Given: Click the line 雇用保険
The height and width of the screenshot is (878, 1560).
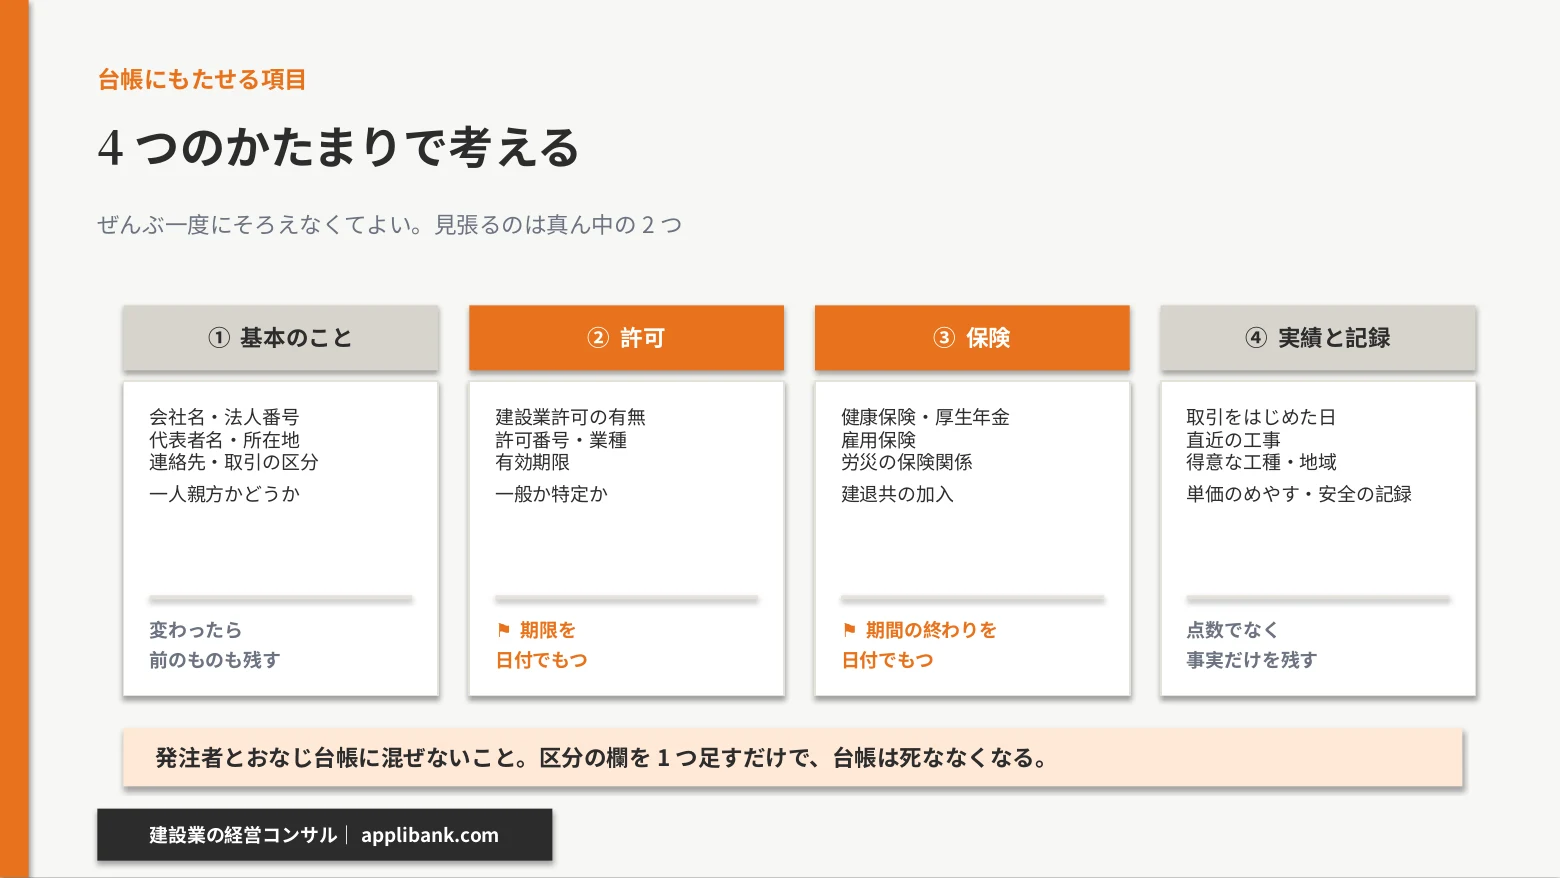Looking at the screenshot, I should [x=878, y=440].
